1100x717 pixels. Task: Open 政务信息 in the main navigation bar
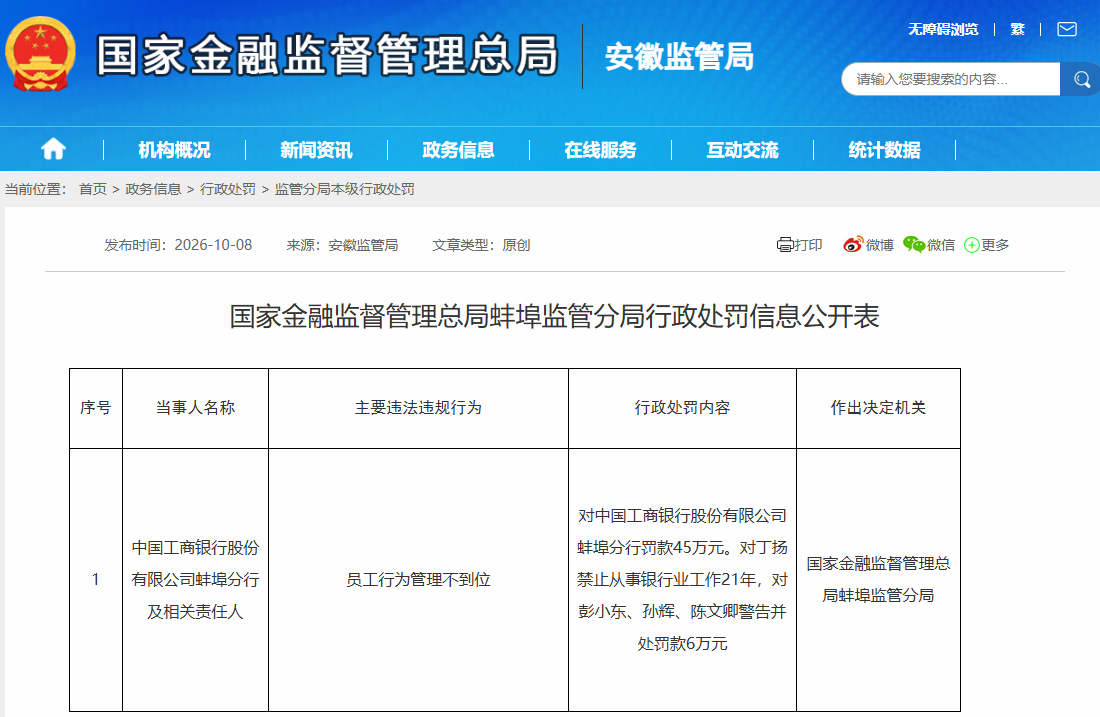[x=458, y=149]
